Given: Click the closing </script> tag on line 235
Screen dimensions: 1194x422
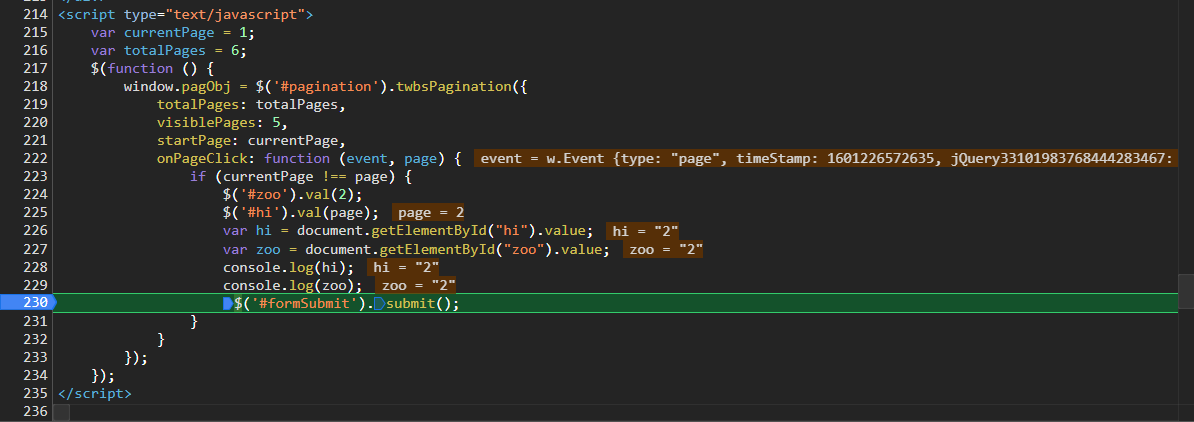Looking at the screenshot, I should click(95, 393).
